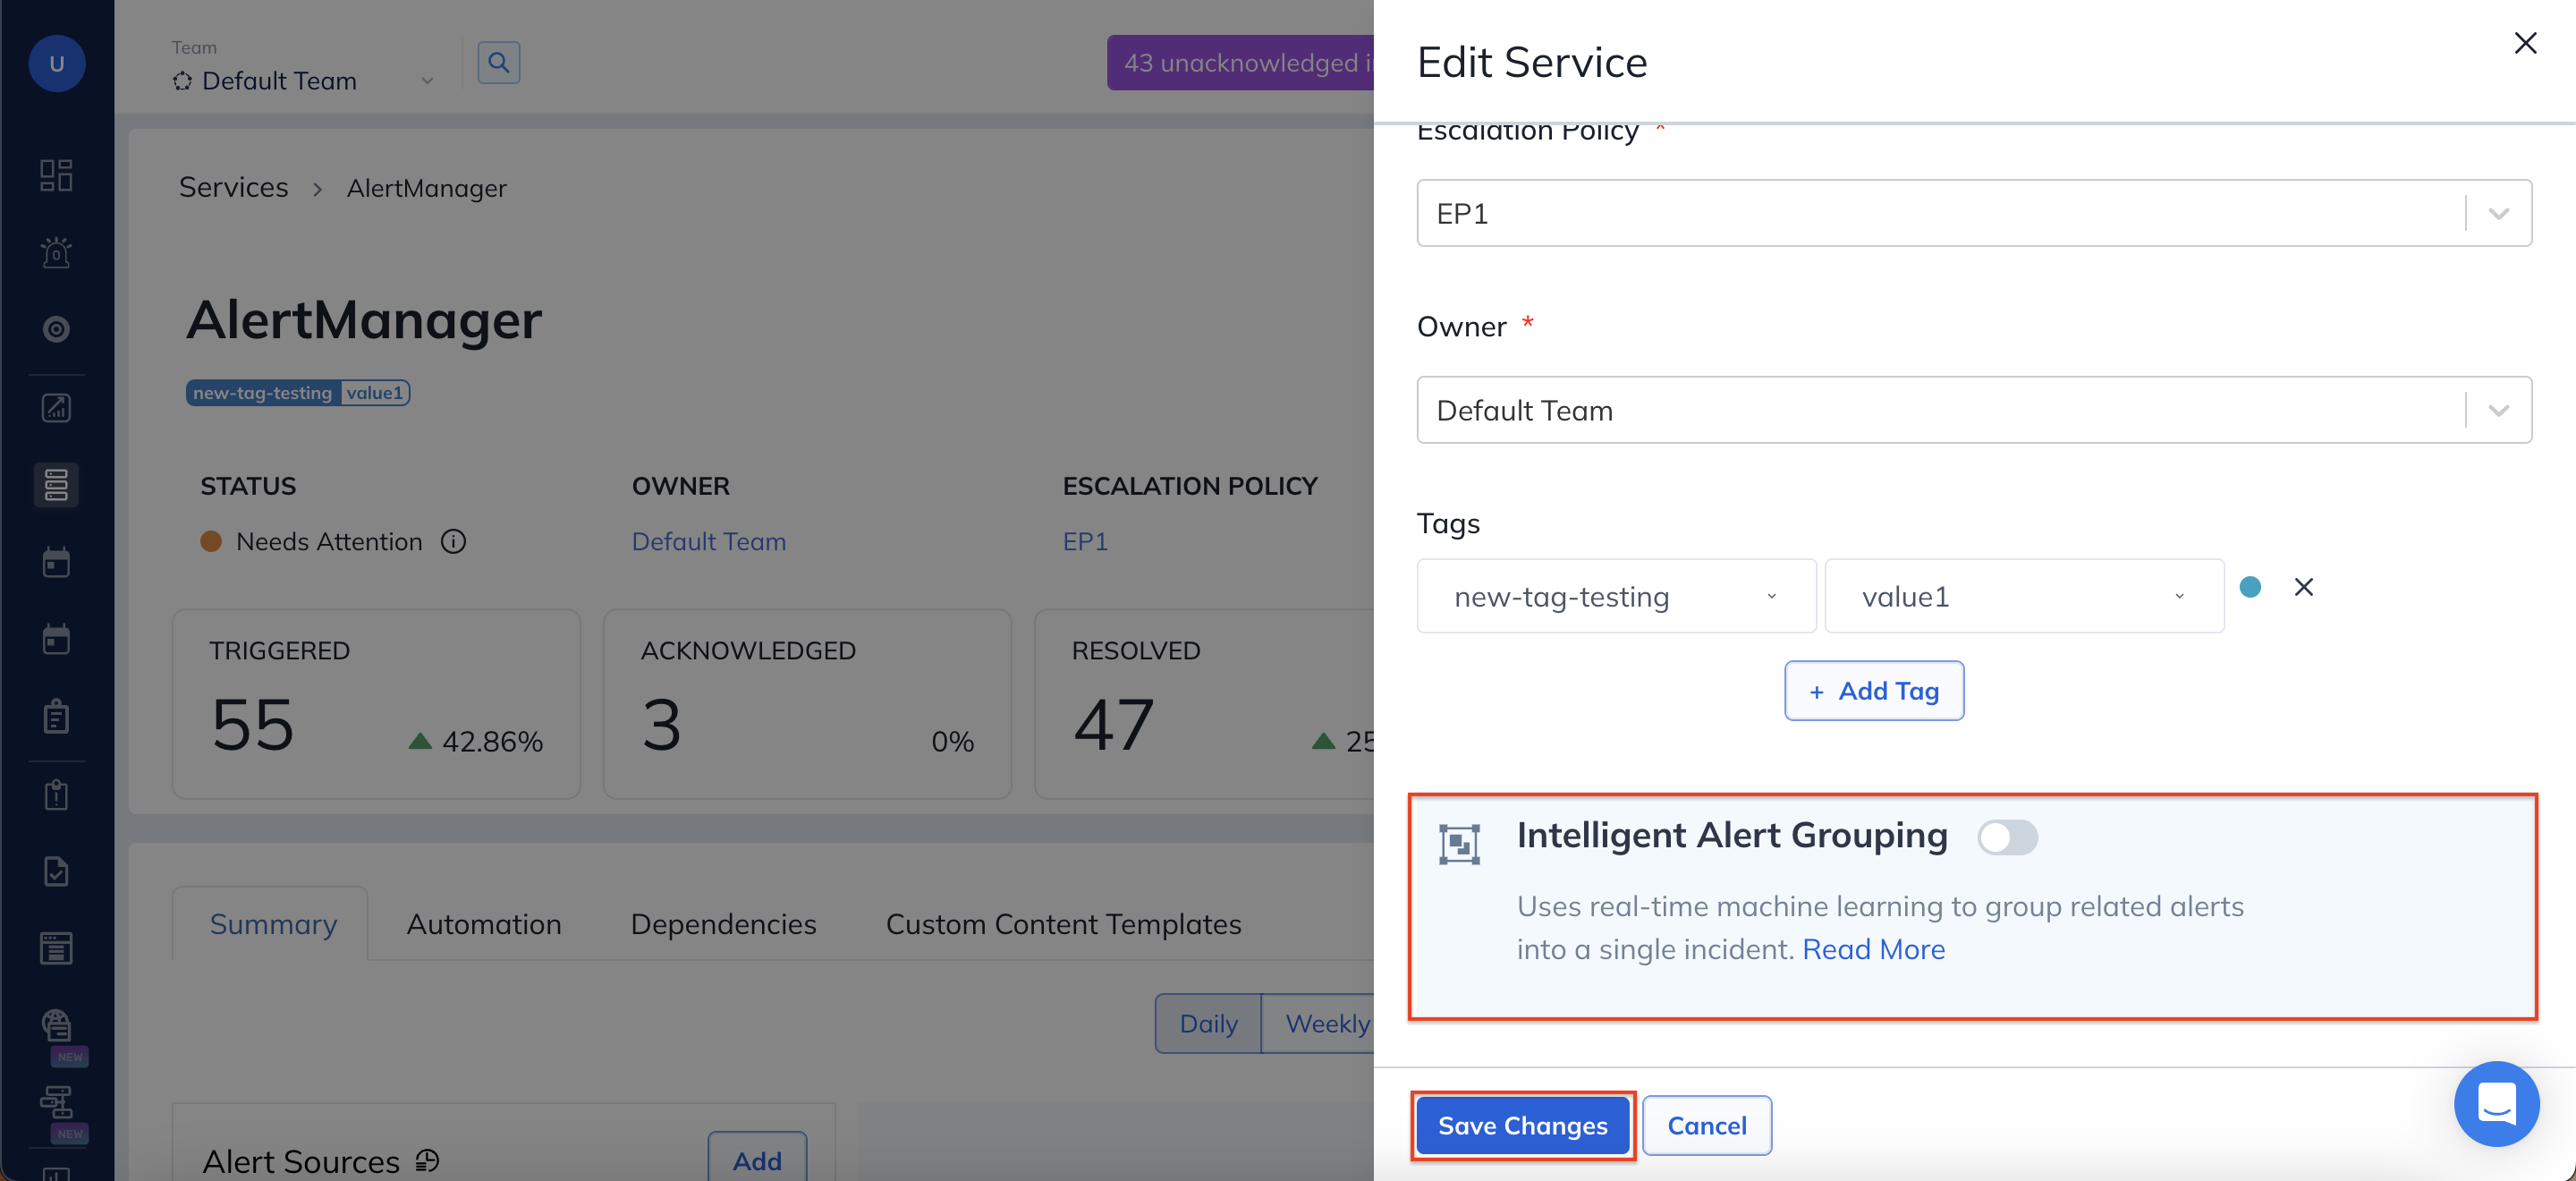
Task: Switch to the Automation tab
Action: pyautogui.click(x=483, y=924)
